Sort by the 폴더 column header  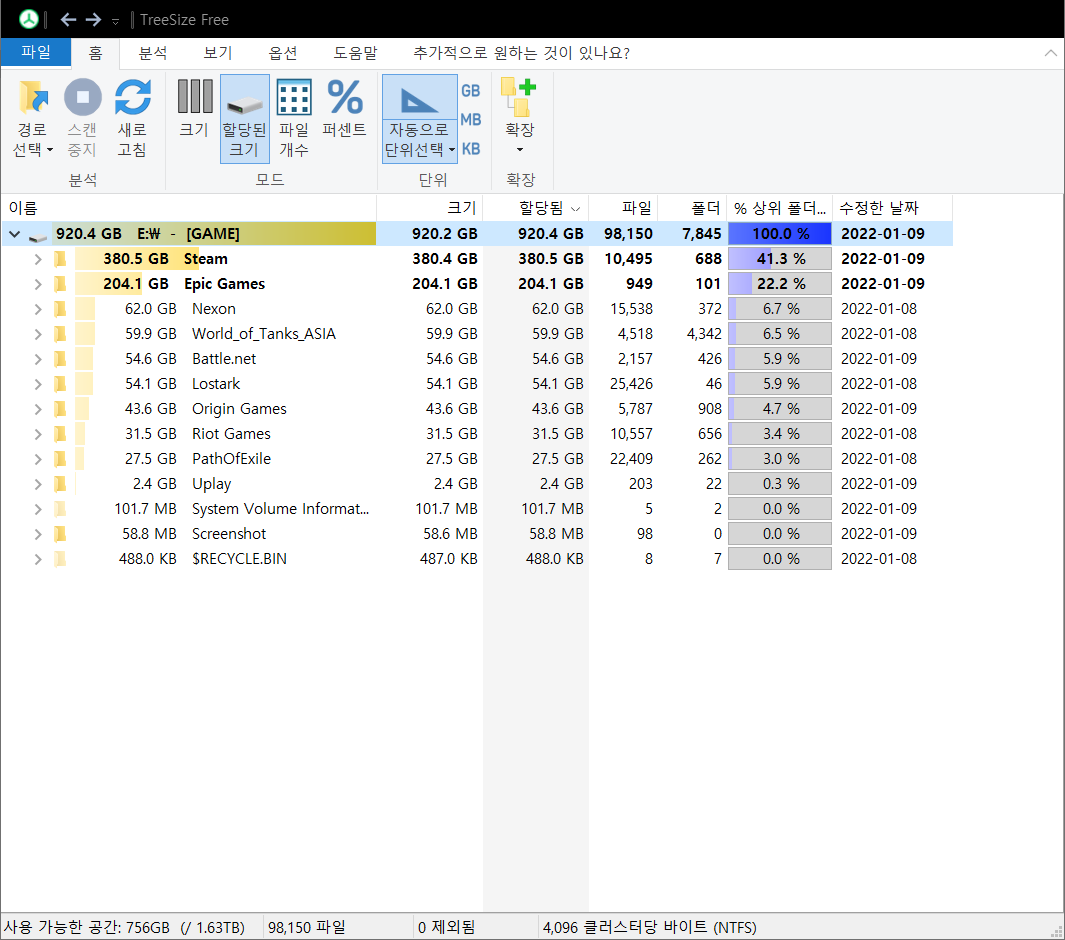point(693,208)
